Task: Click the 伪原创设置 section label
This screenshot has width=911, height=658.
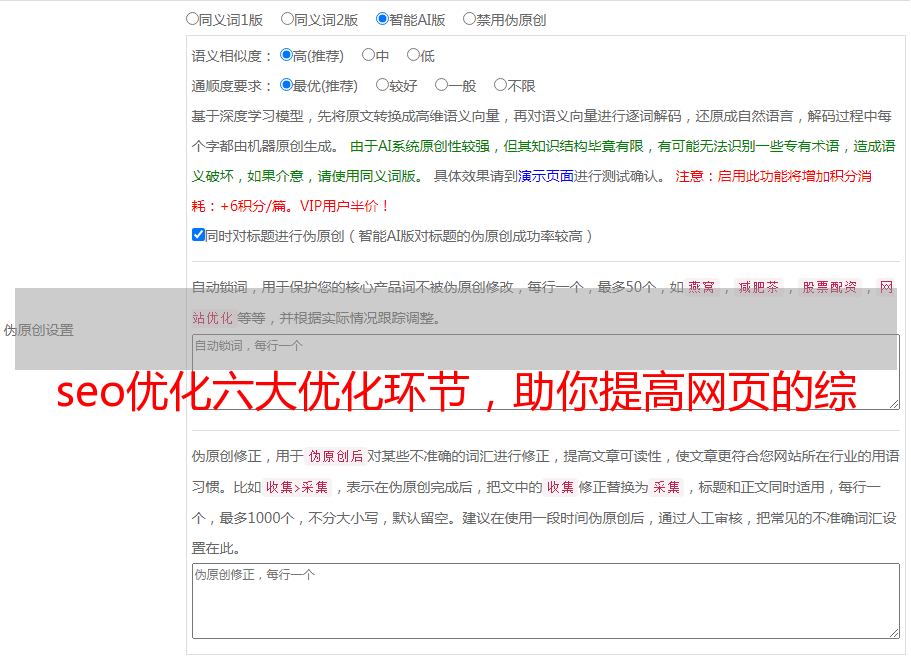Action: coord(39,330)
